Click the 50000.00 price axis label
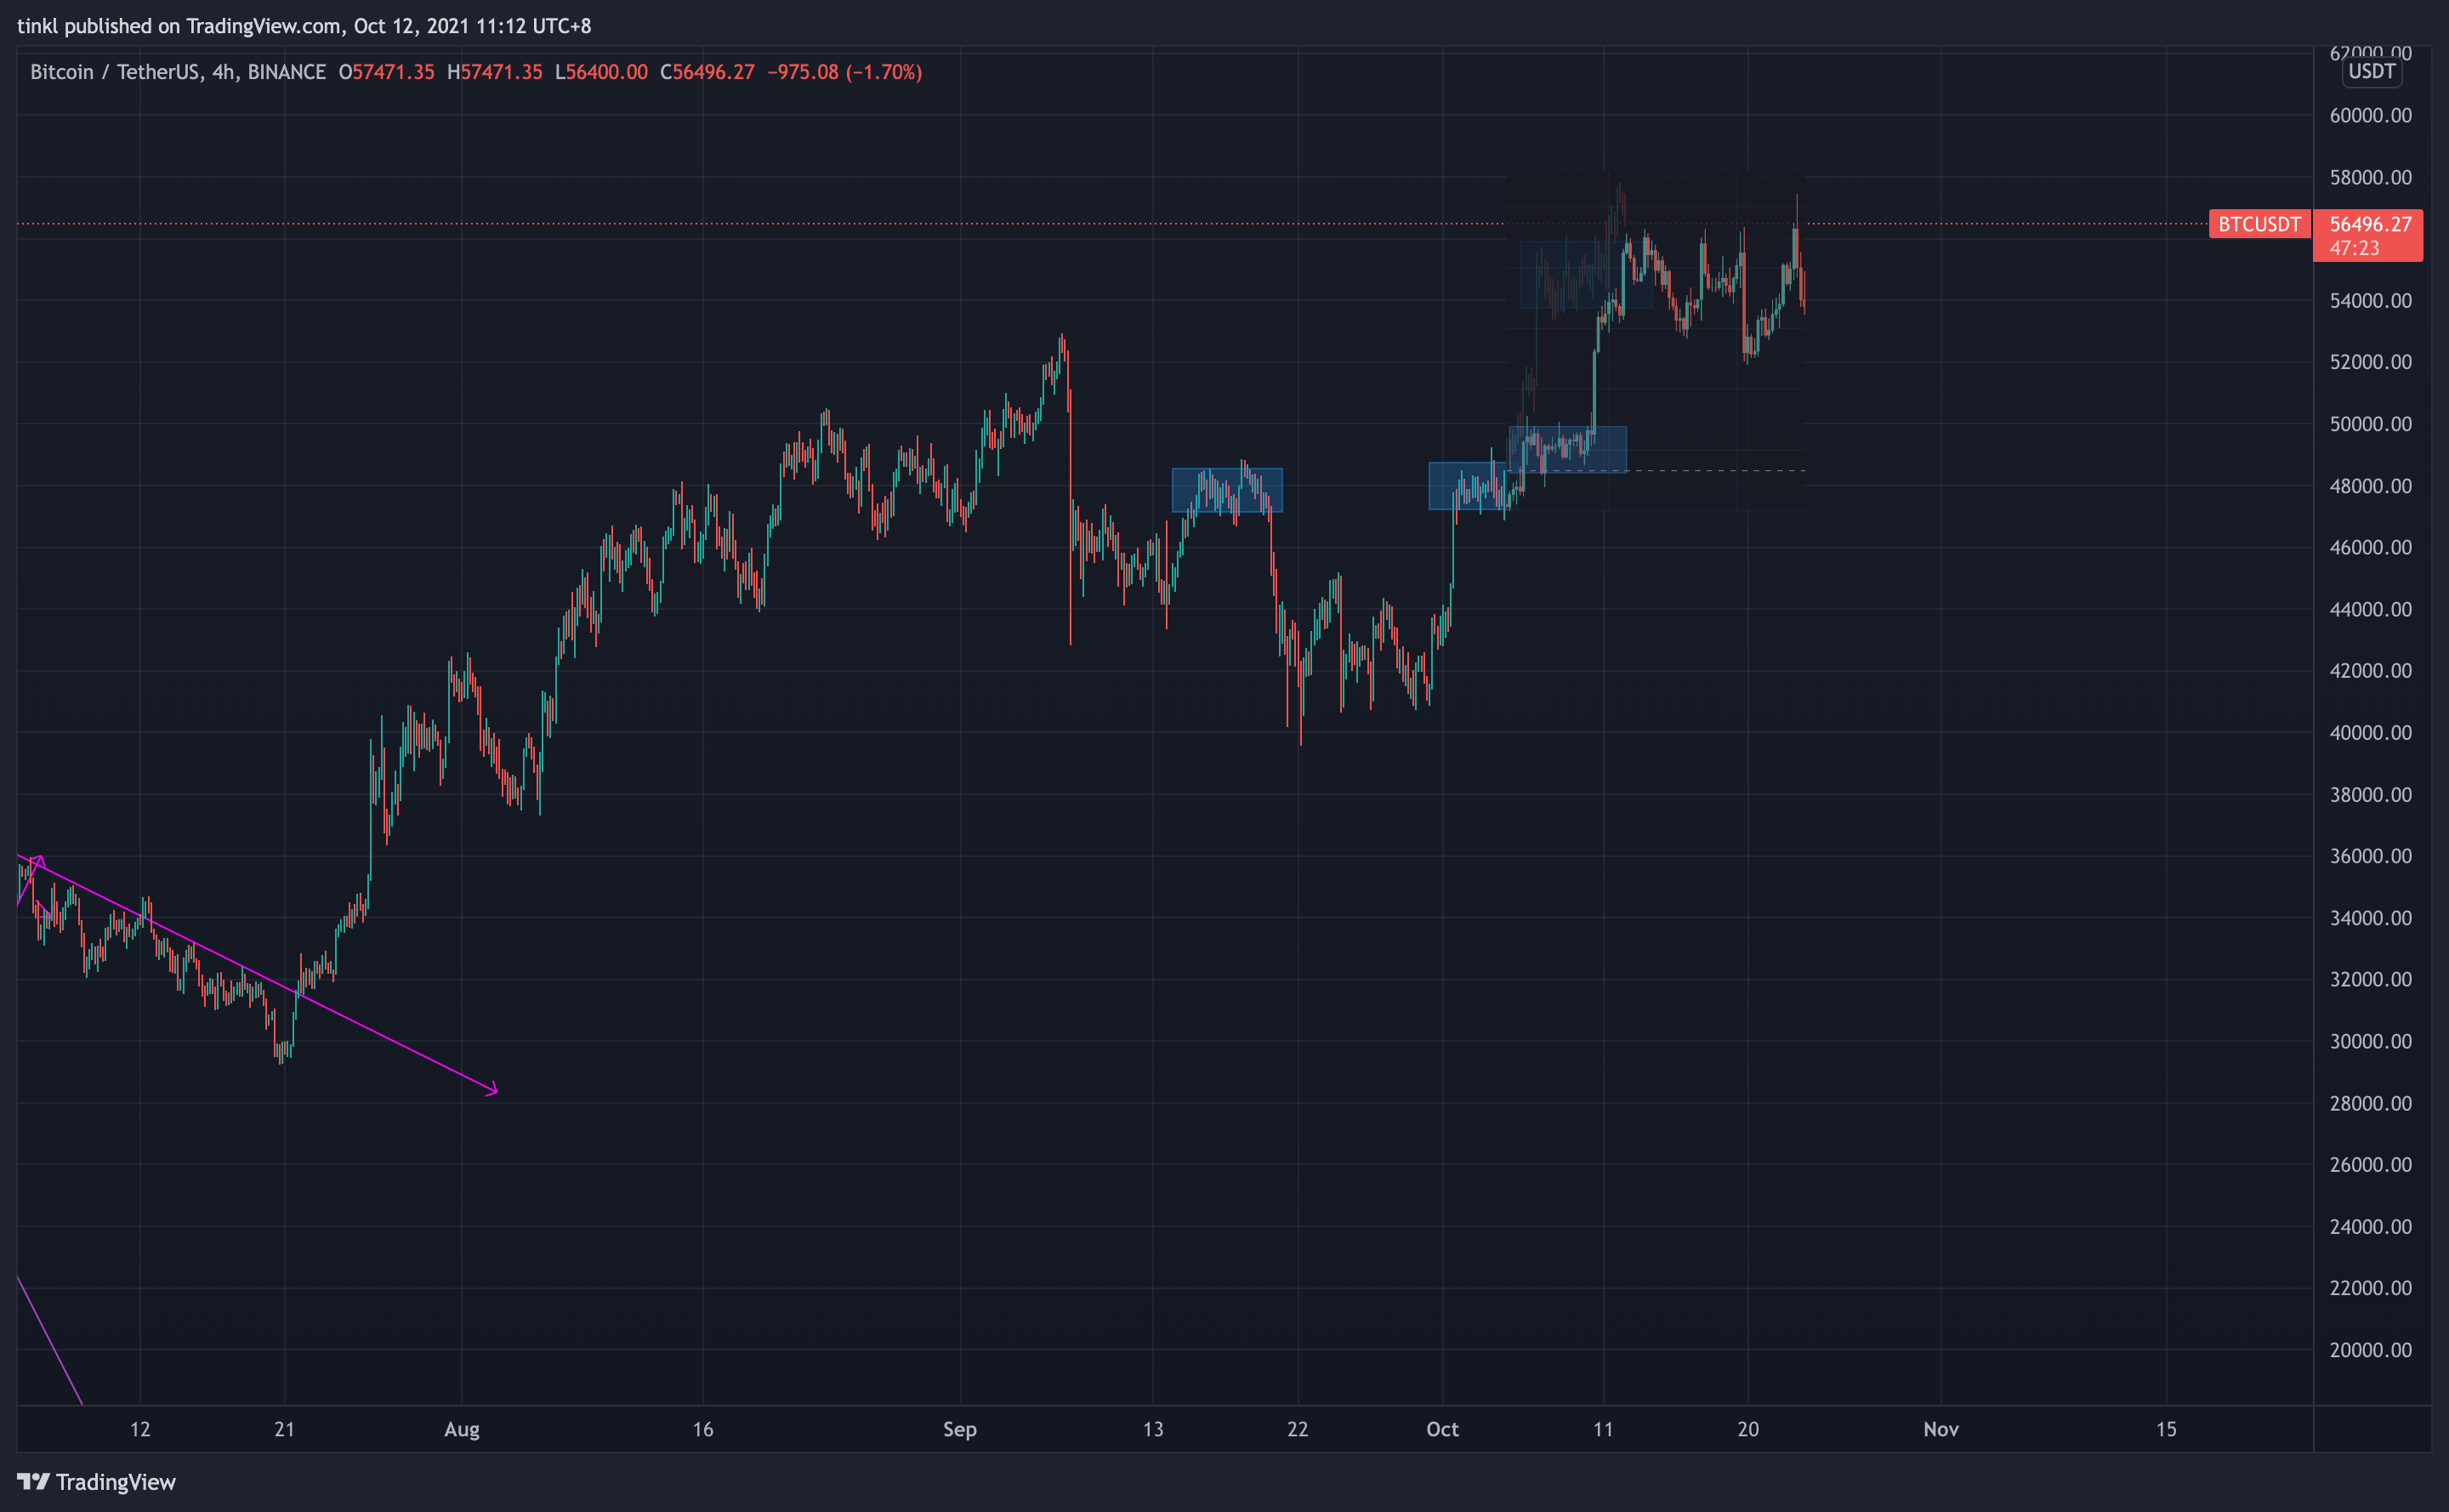Image resolution: width=2449 pixels, height=1512 pixels. point(2370,424)
